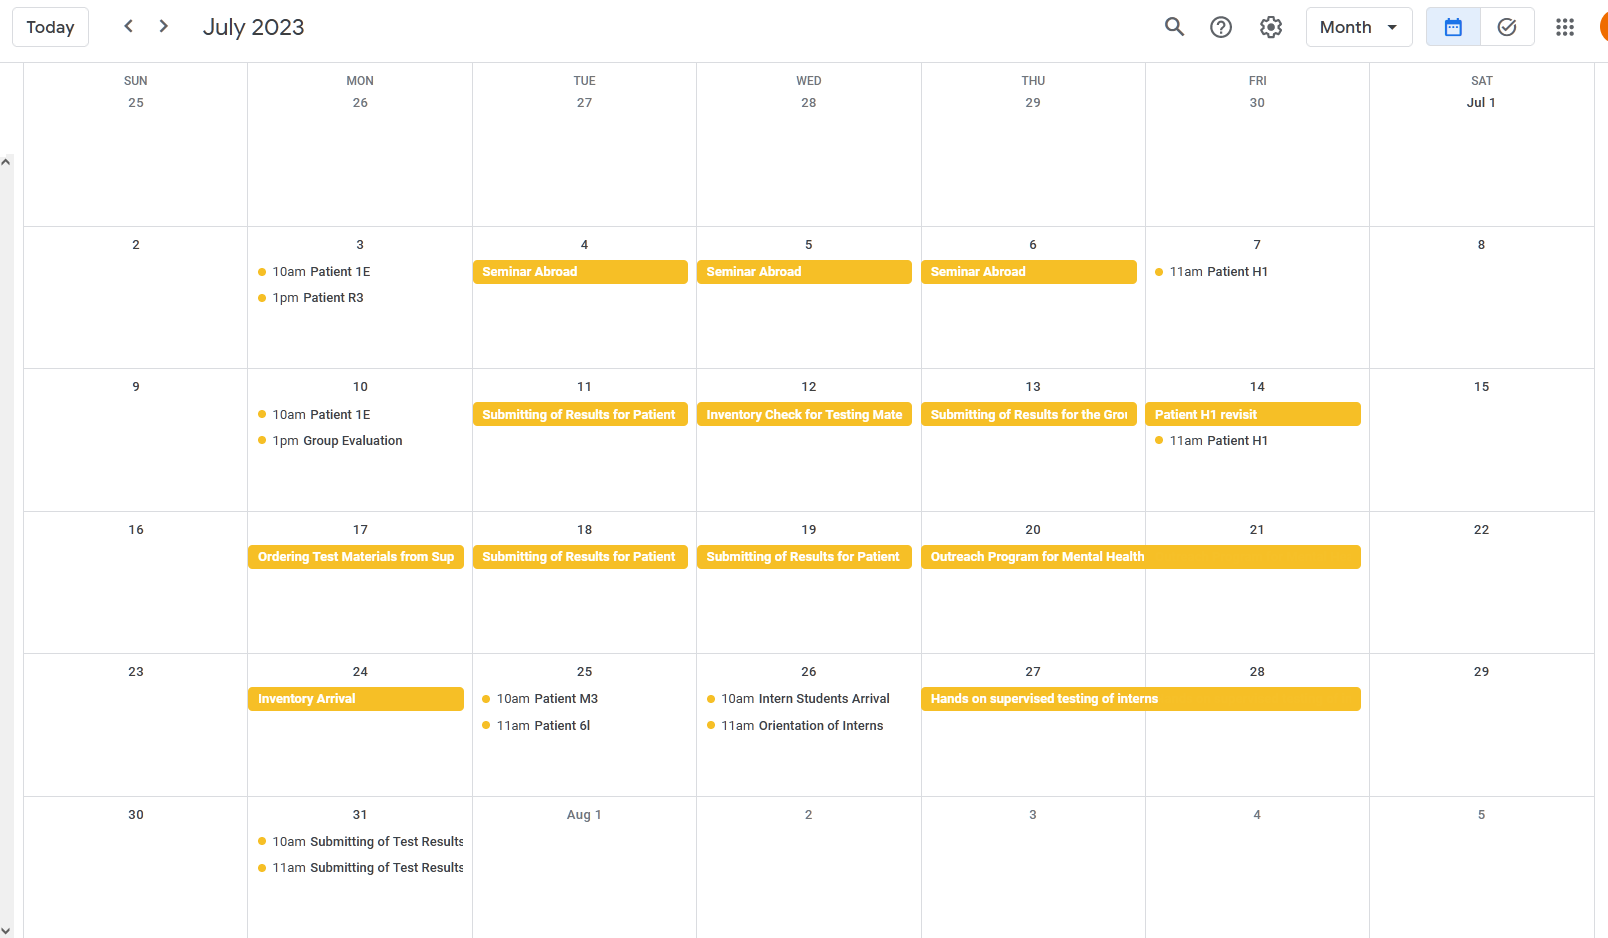The height and width of the screenshot is (938, 1608).
Task: Open 10am Intern Students Arrival event
Action: coord(805,699)
